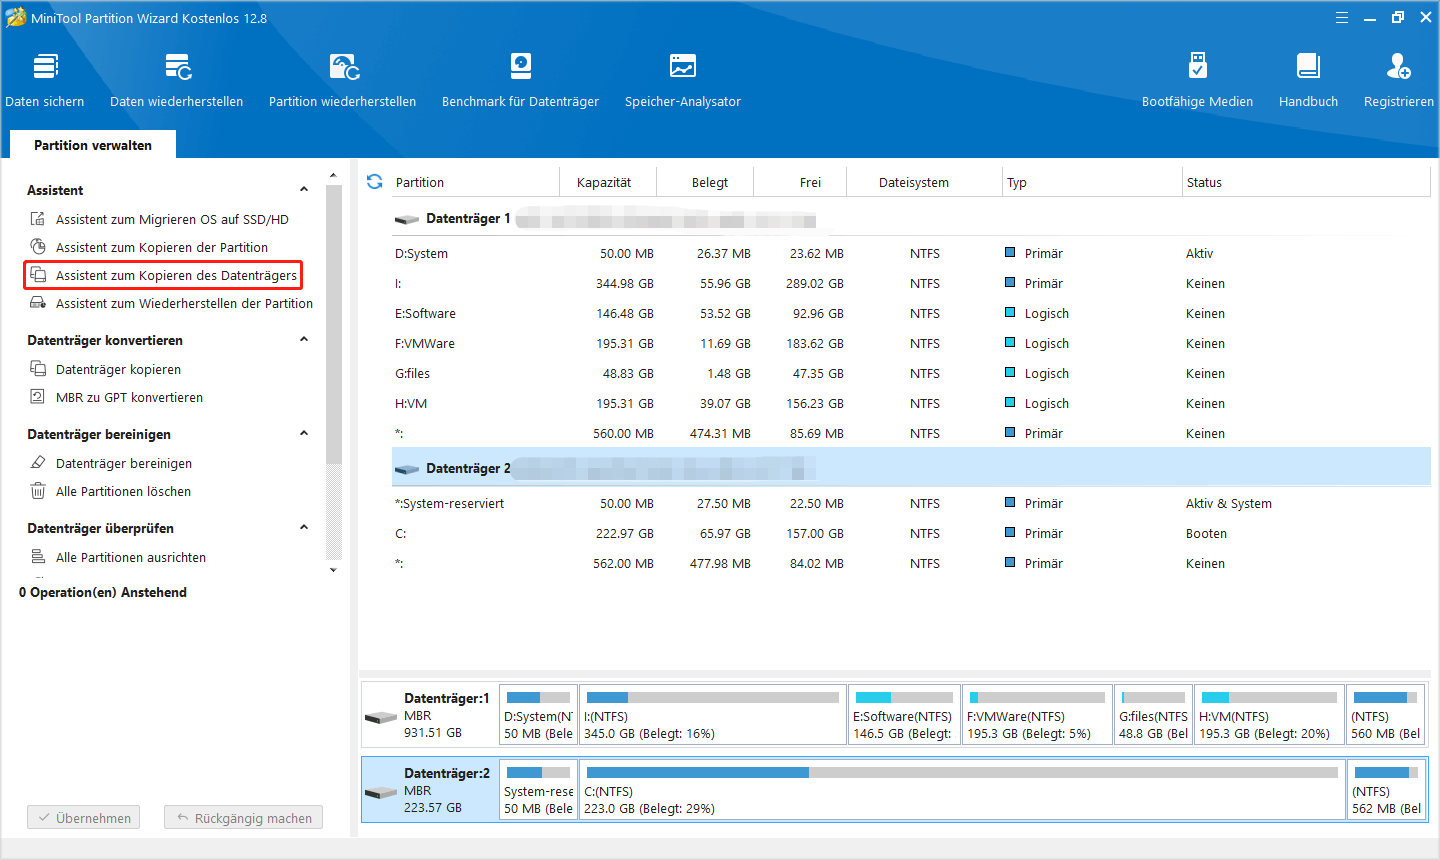Click usage bar of C:(NTFS) in disk map
This screenshot has width=1440, height=860.
[962, 772]
